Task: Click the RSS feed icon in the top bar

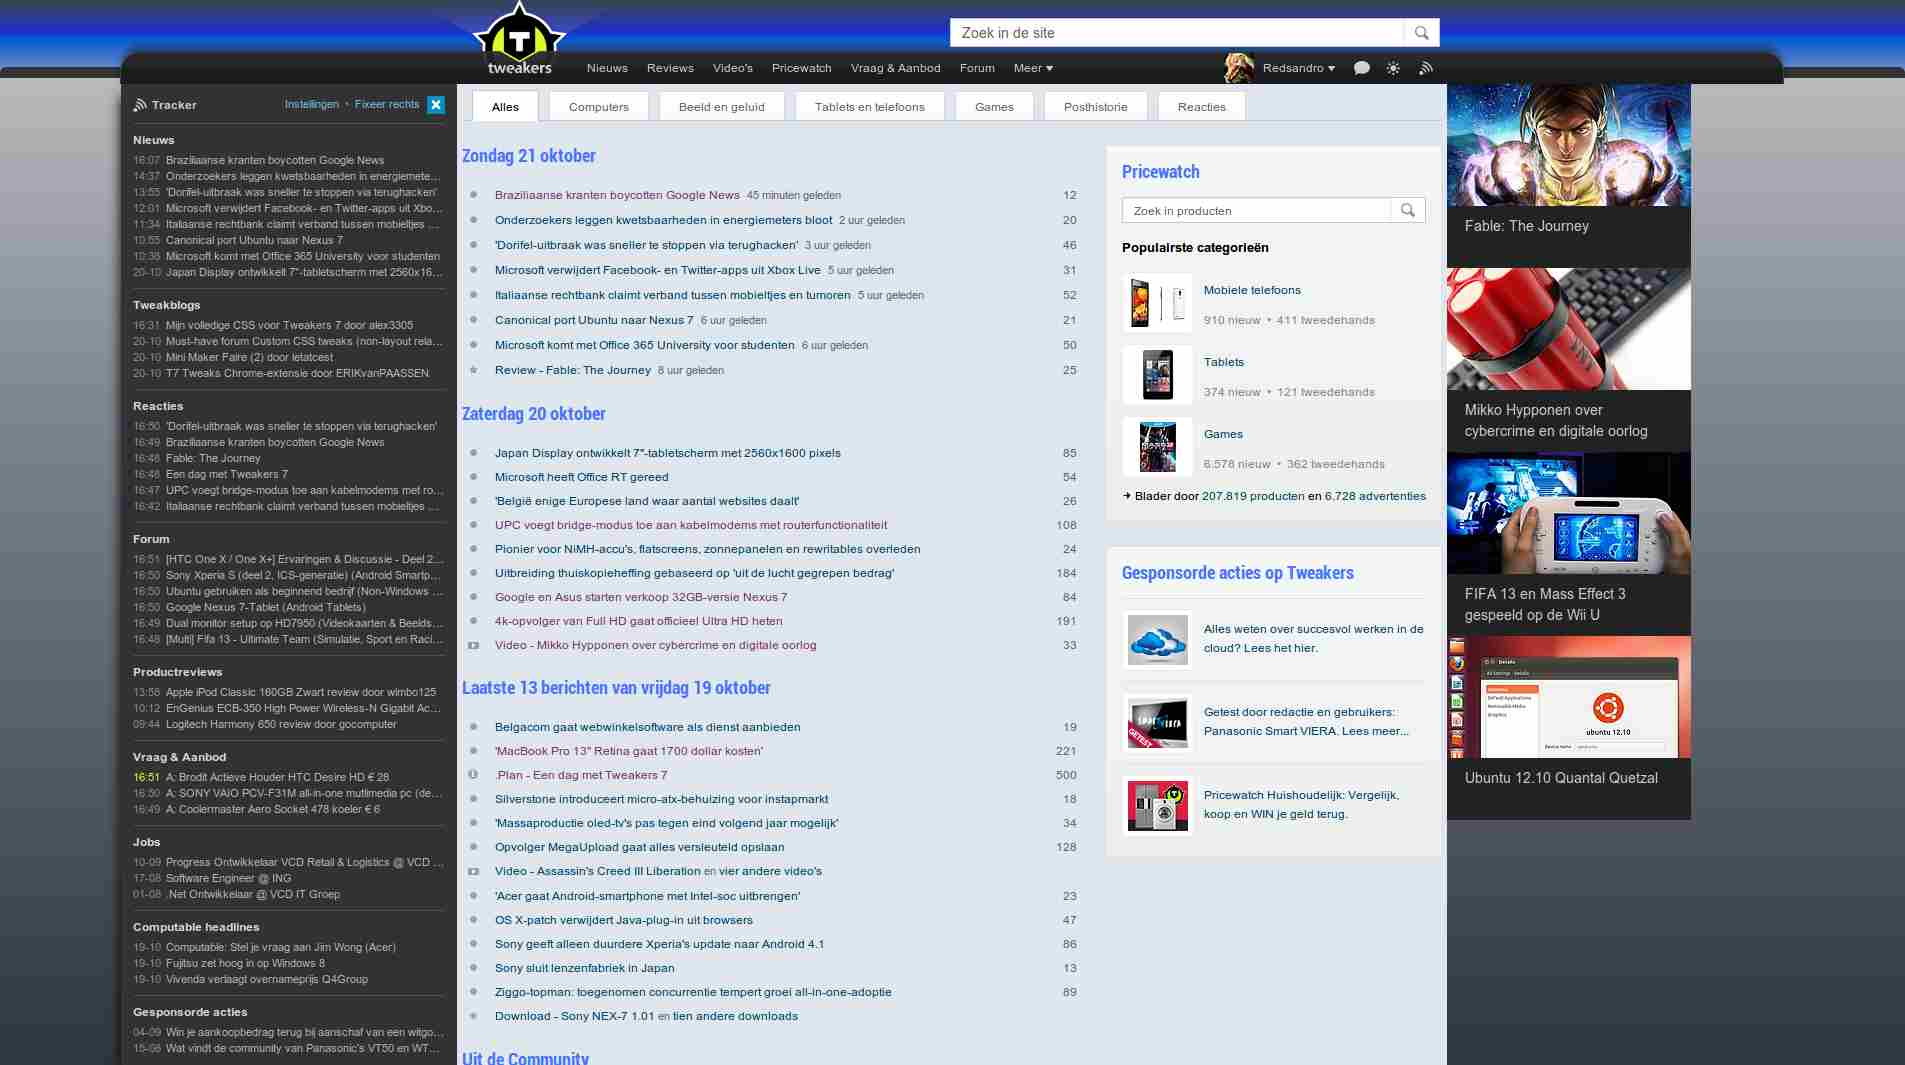Action: point(1425,67)
